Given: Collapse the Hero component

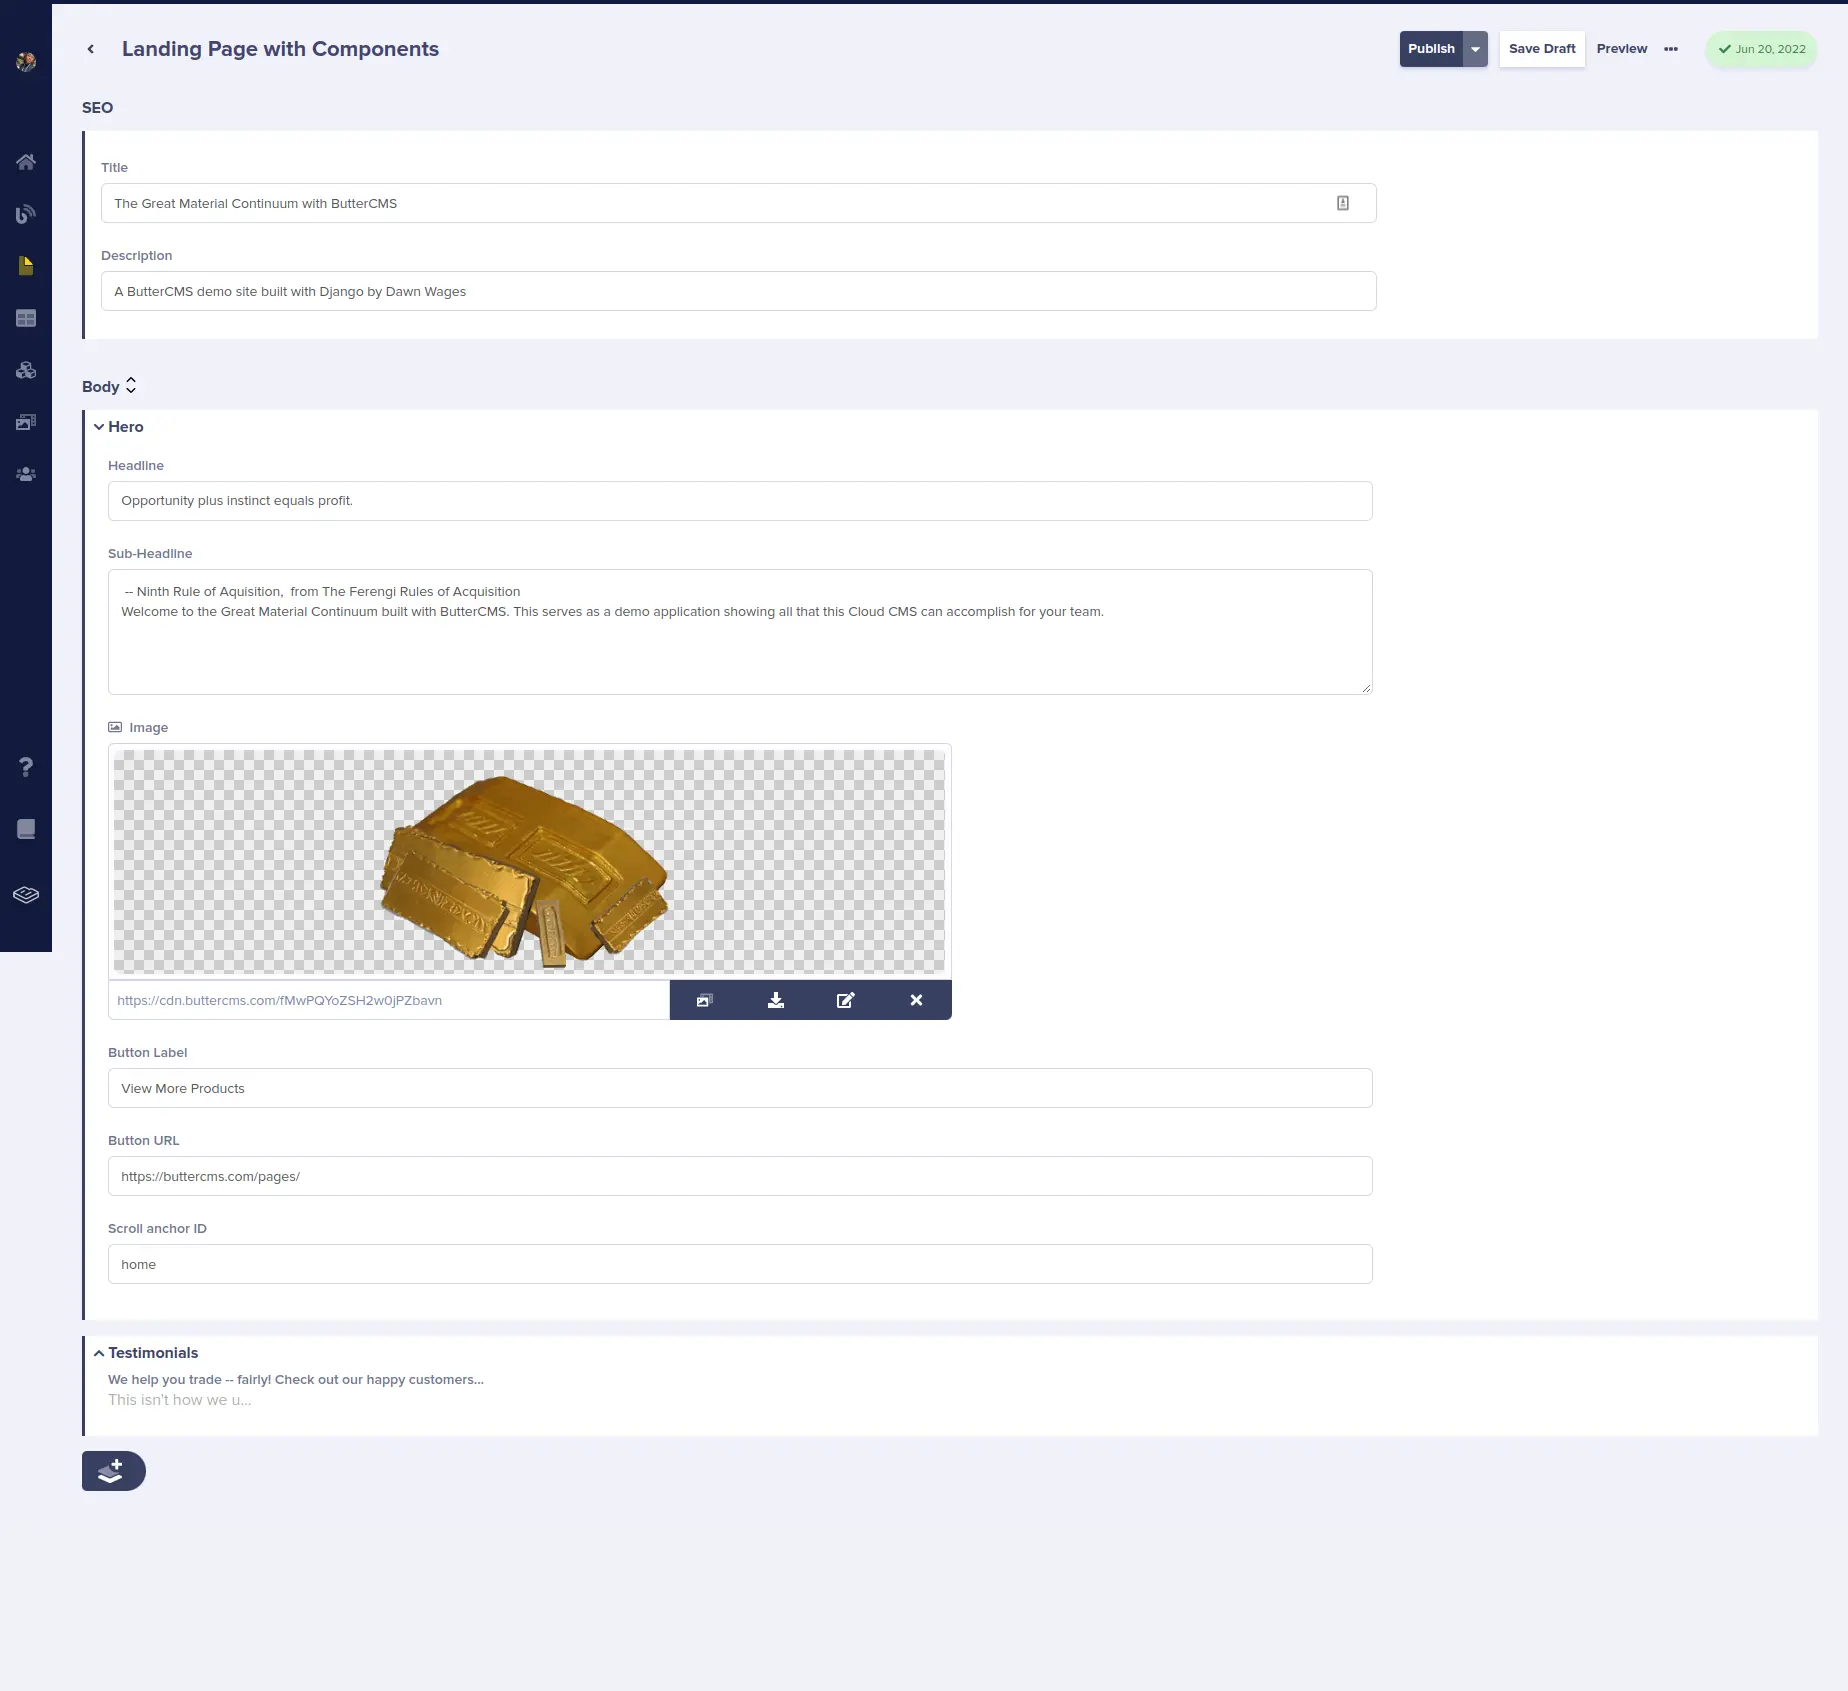Looking at the screenshot, I should click(99, 427).
